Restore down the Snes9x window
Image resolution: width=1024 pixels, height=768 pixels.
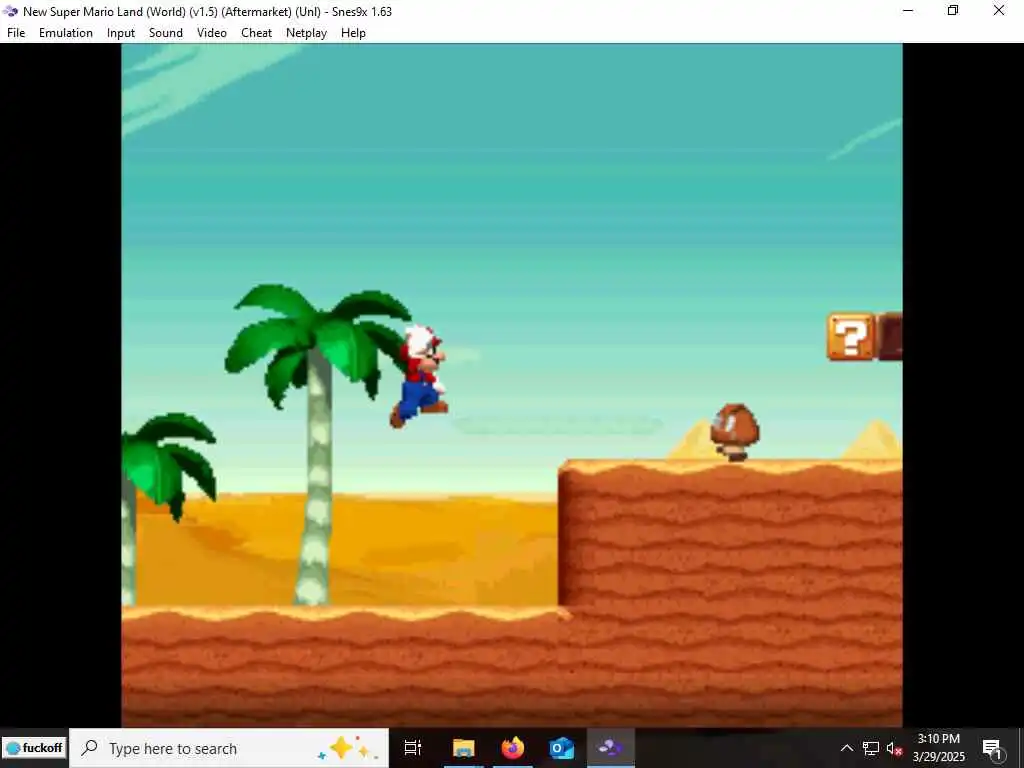coord(953,11)
